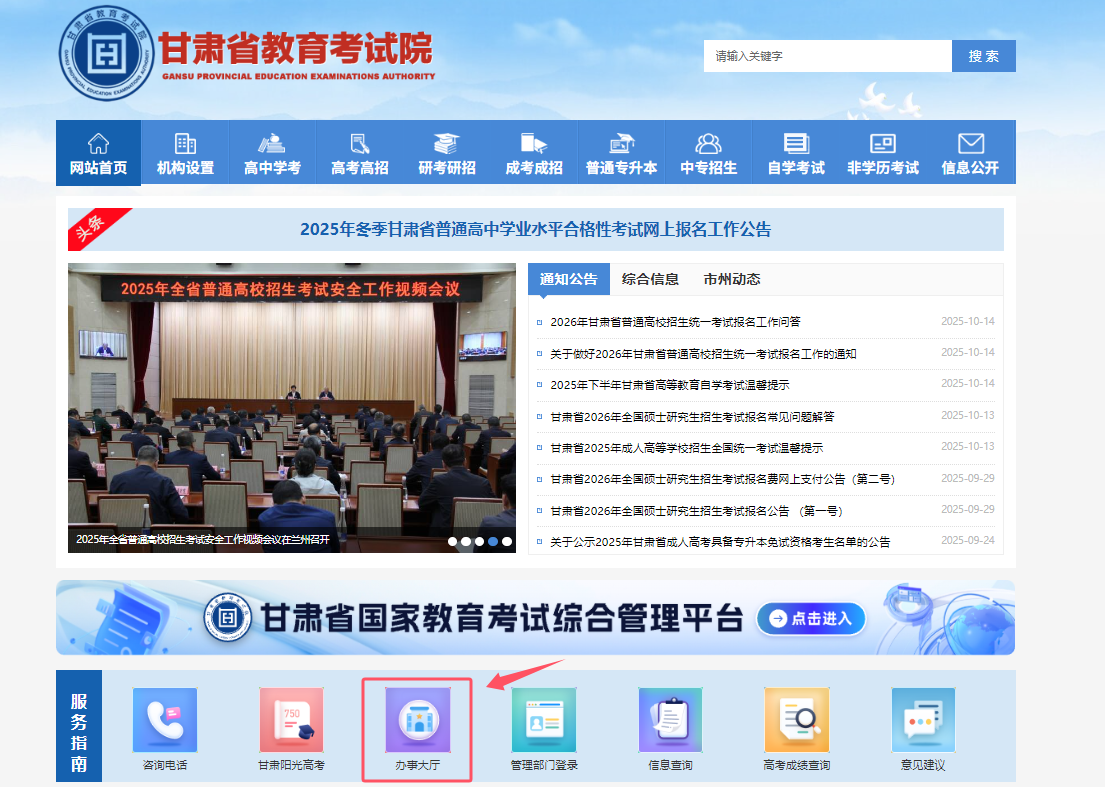The height and width of the screenshot is (787, 1105).
Task: Switch to the 市州动态 tab
Action: [731, 279]
